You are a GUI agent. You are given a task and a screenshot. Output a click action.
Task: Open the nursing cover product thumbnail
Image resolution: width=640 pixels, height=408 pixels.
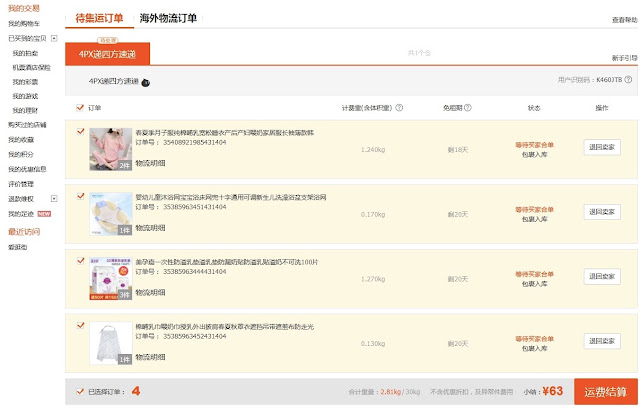click(x=111, y=343)
